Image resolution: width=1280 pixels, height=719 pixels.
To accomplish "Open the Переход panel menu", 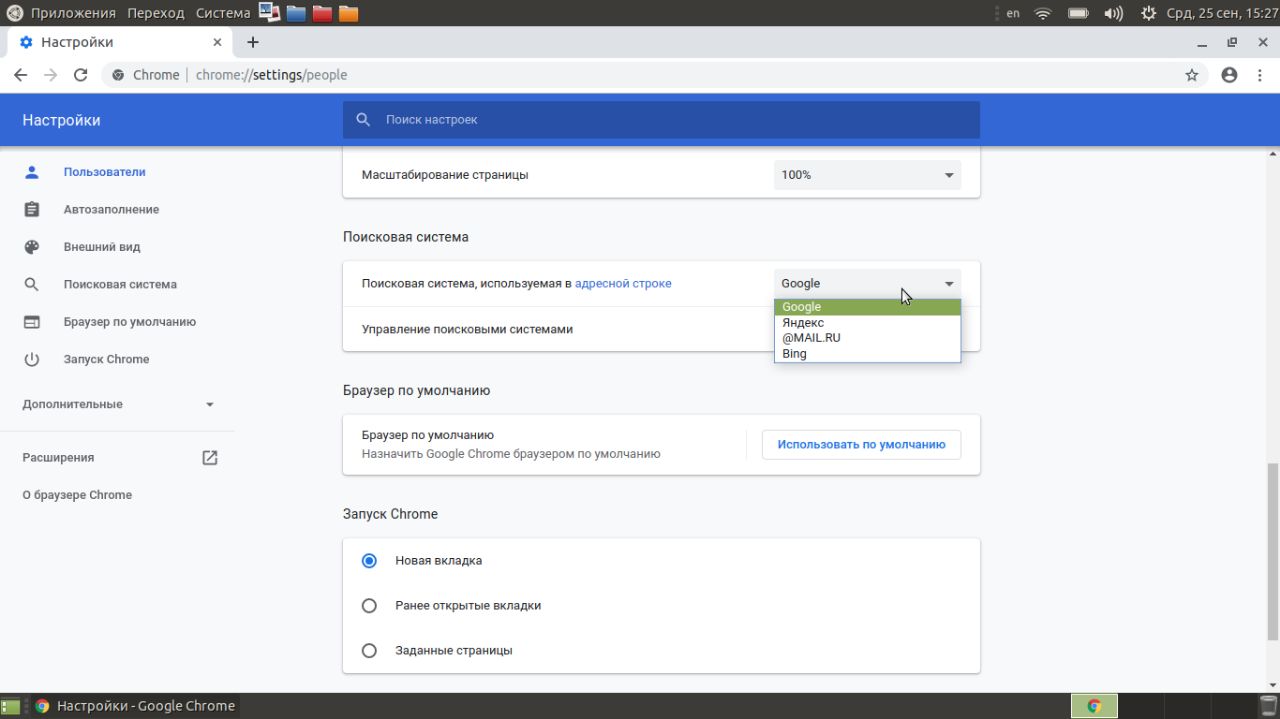I will [156, 13].
